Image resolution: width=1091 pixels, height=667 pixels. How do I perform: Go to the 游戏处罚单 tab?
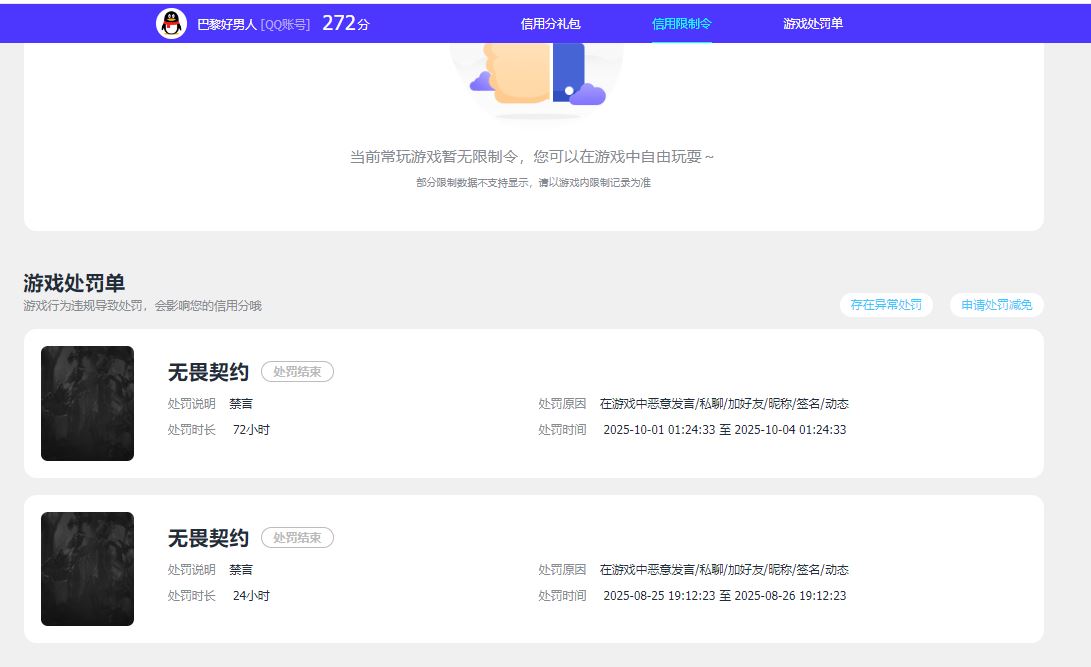point(812,24)
